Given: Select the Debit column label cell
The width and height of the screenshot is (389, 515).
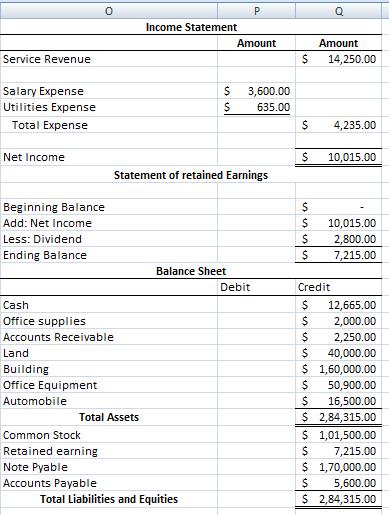Looking at the screenshot, I should click(x=256, y=287).
